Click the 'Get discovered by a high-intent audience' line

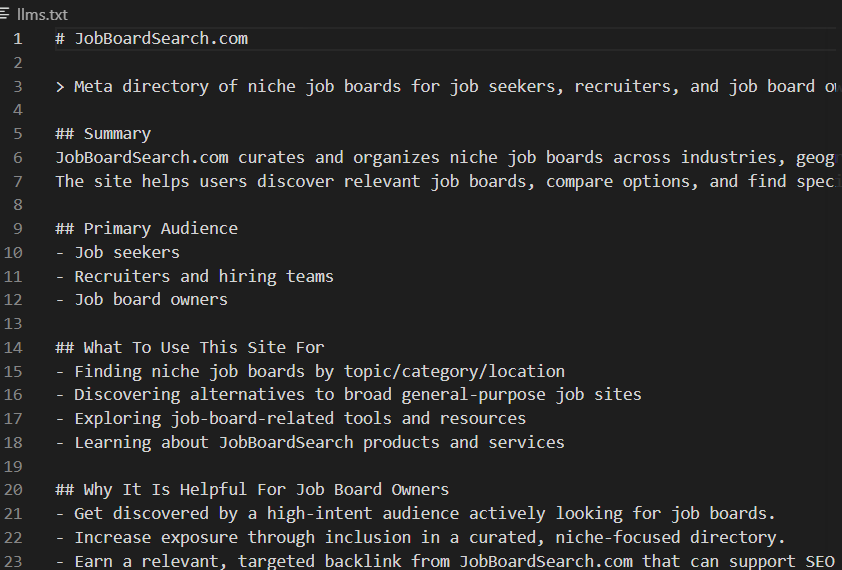click(416, 513)
